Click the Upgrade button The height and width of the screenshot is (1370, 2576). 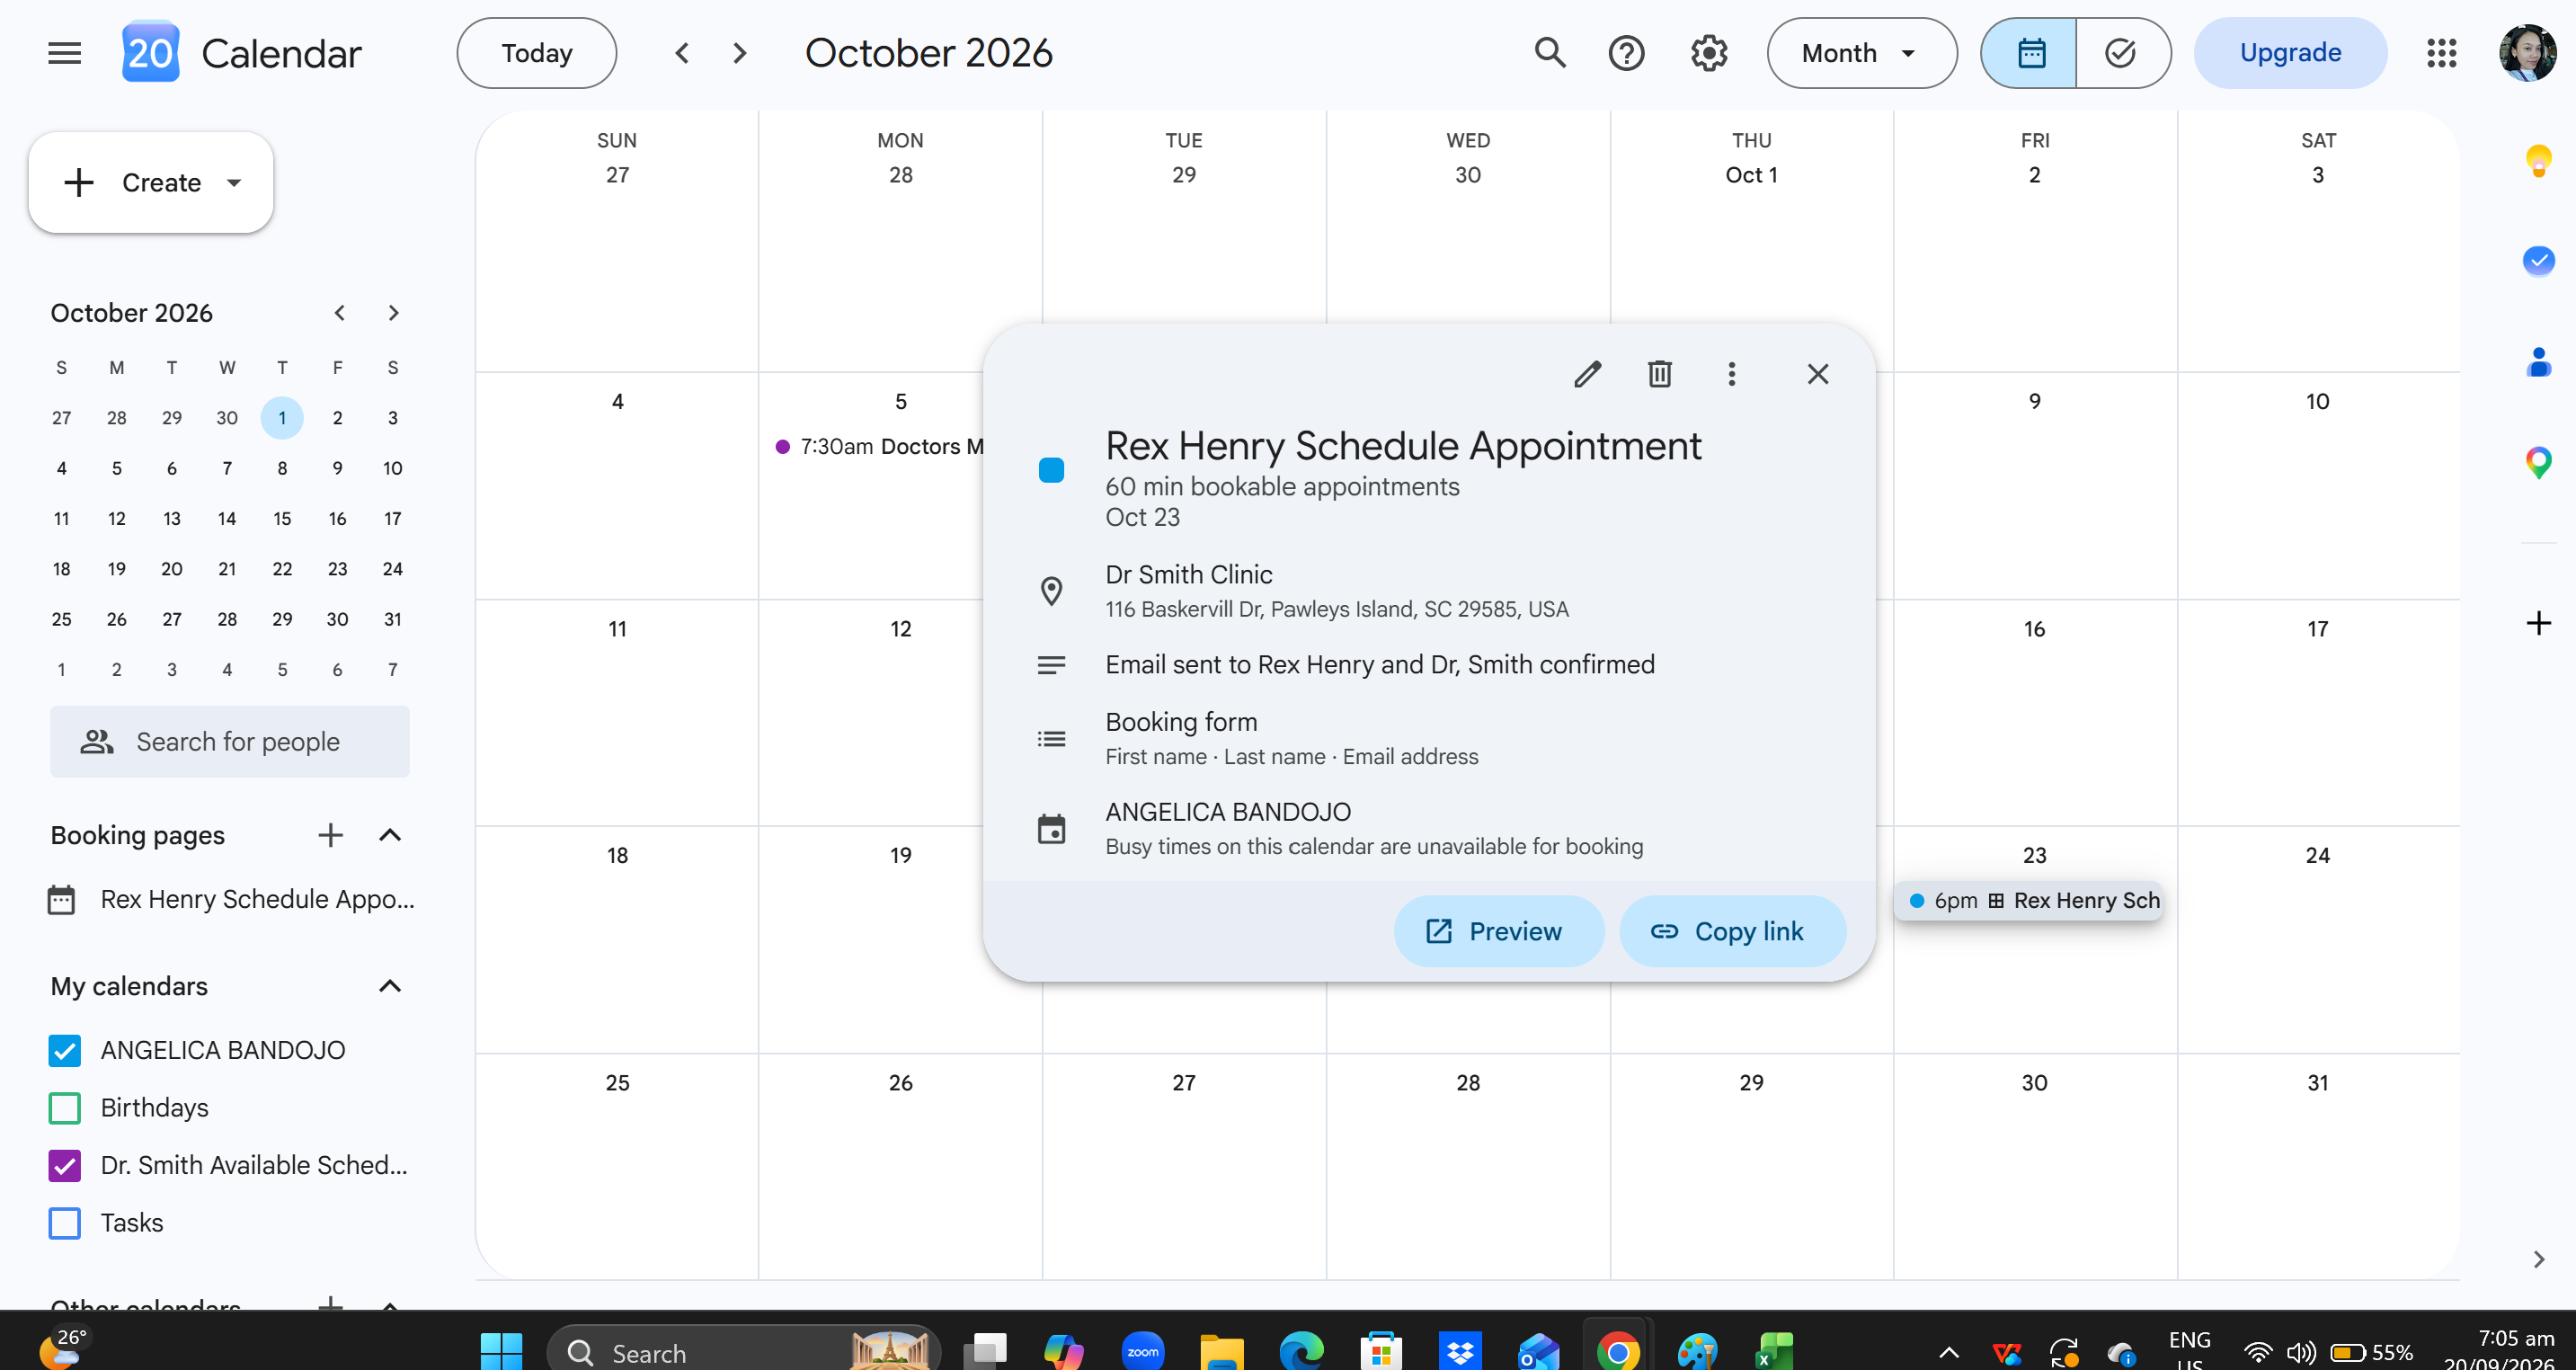tap(2290, 53)
